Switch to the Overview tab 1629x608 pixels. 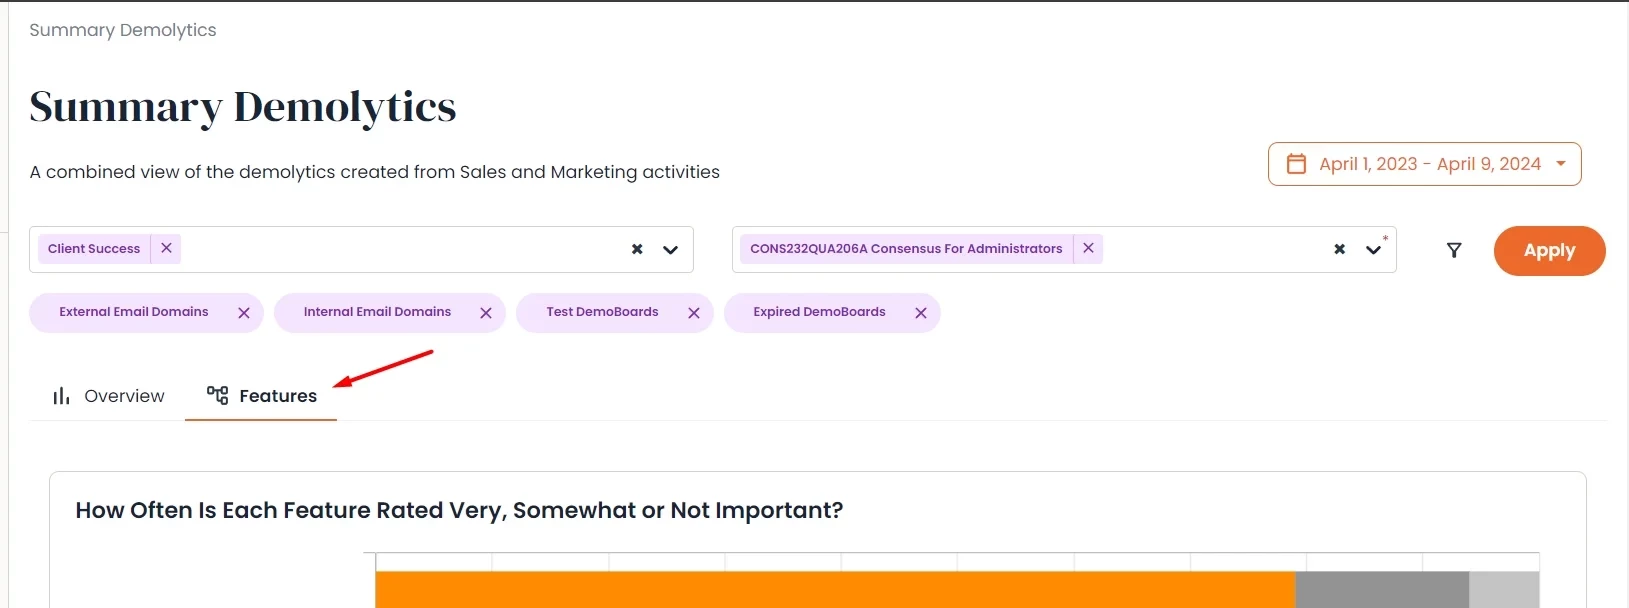tap(108, 396)
